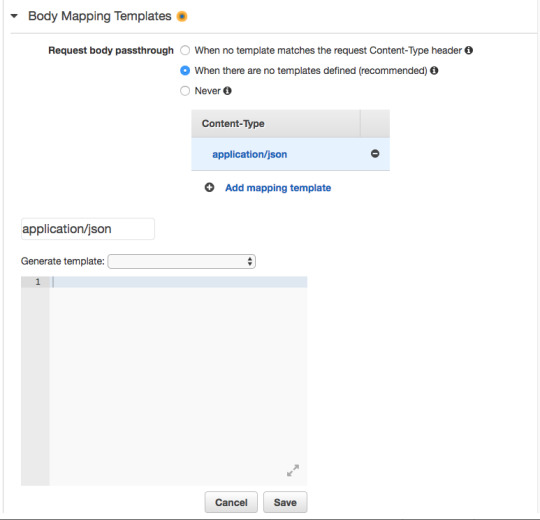
Task: Remove application/json template with minus icon
Action: click(375, 154)
